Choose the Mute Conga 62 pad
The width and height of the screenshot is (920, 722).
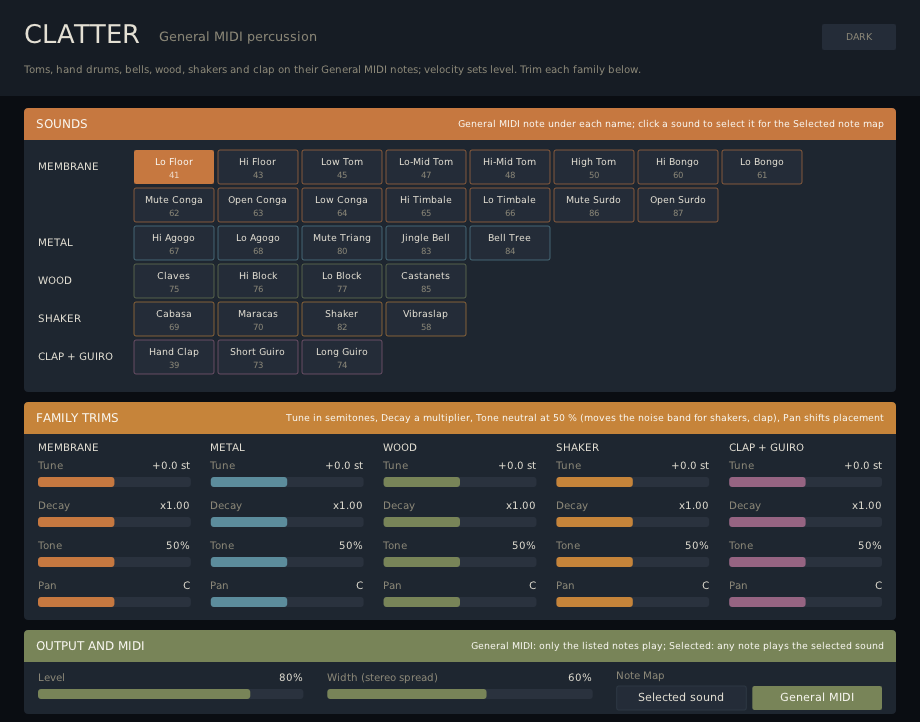(x=174, y=205)
